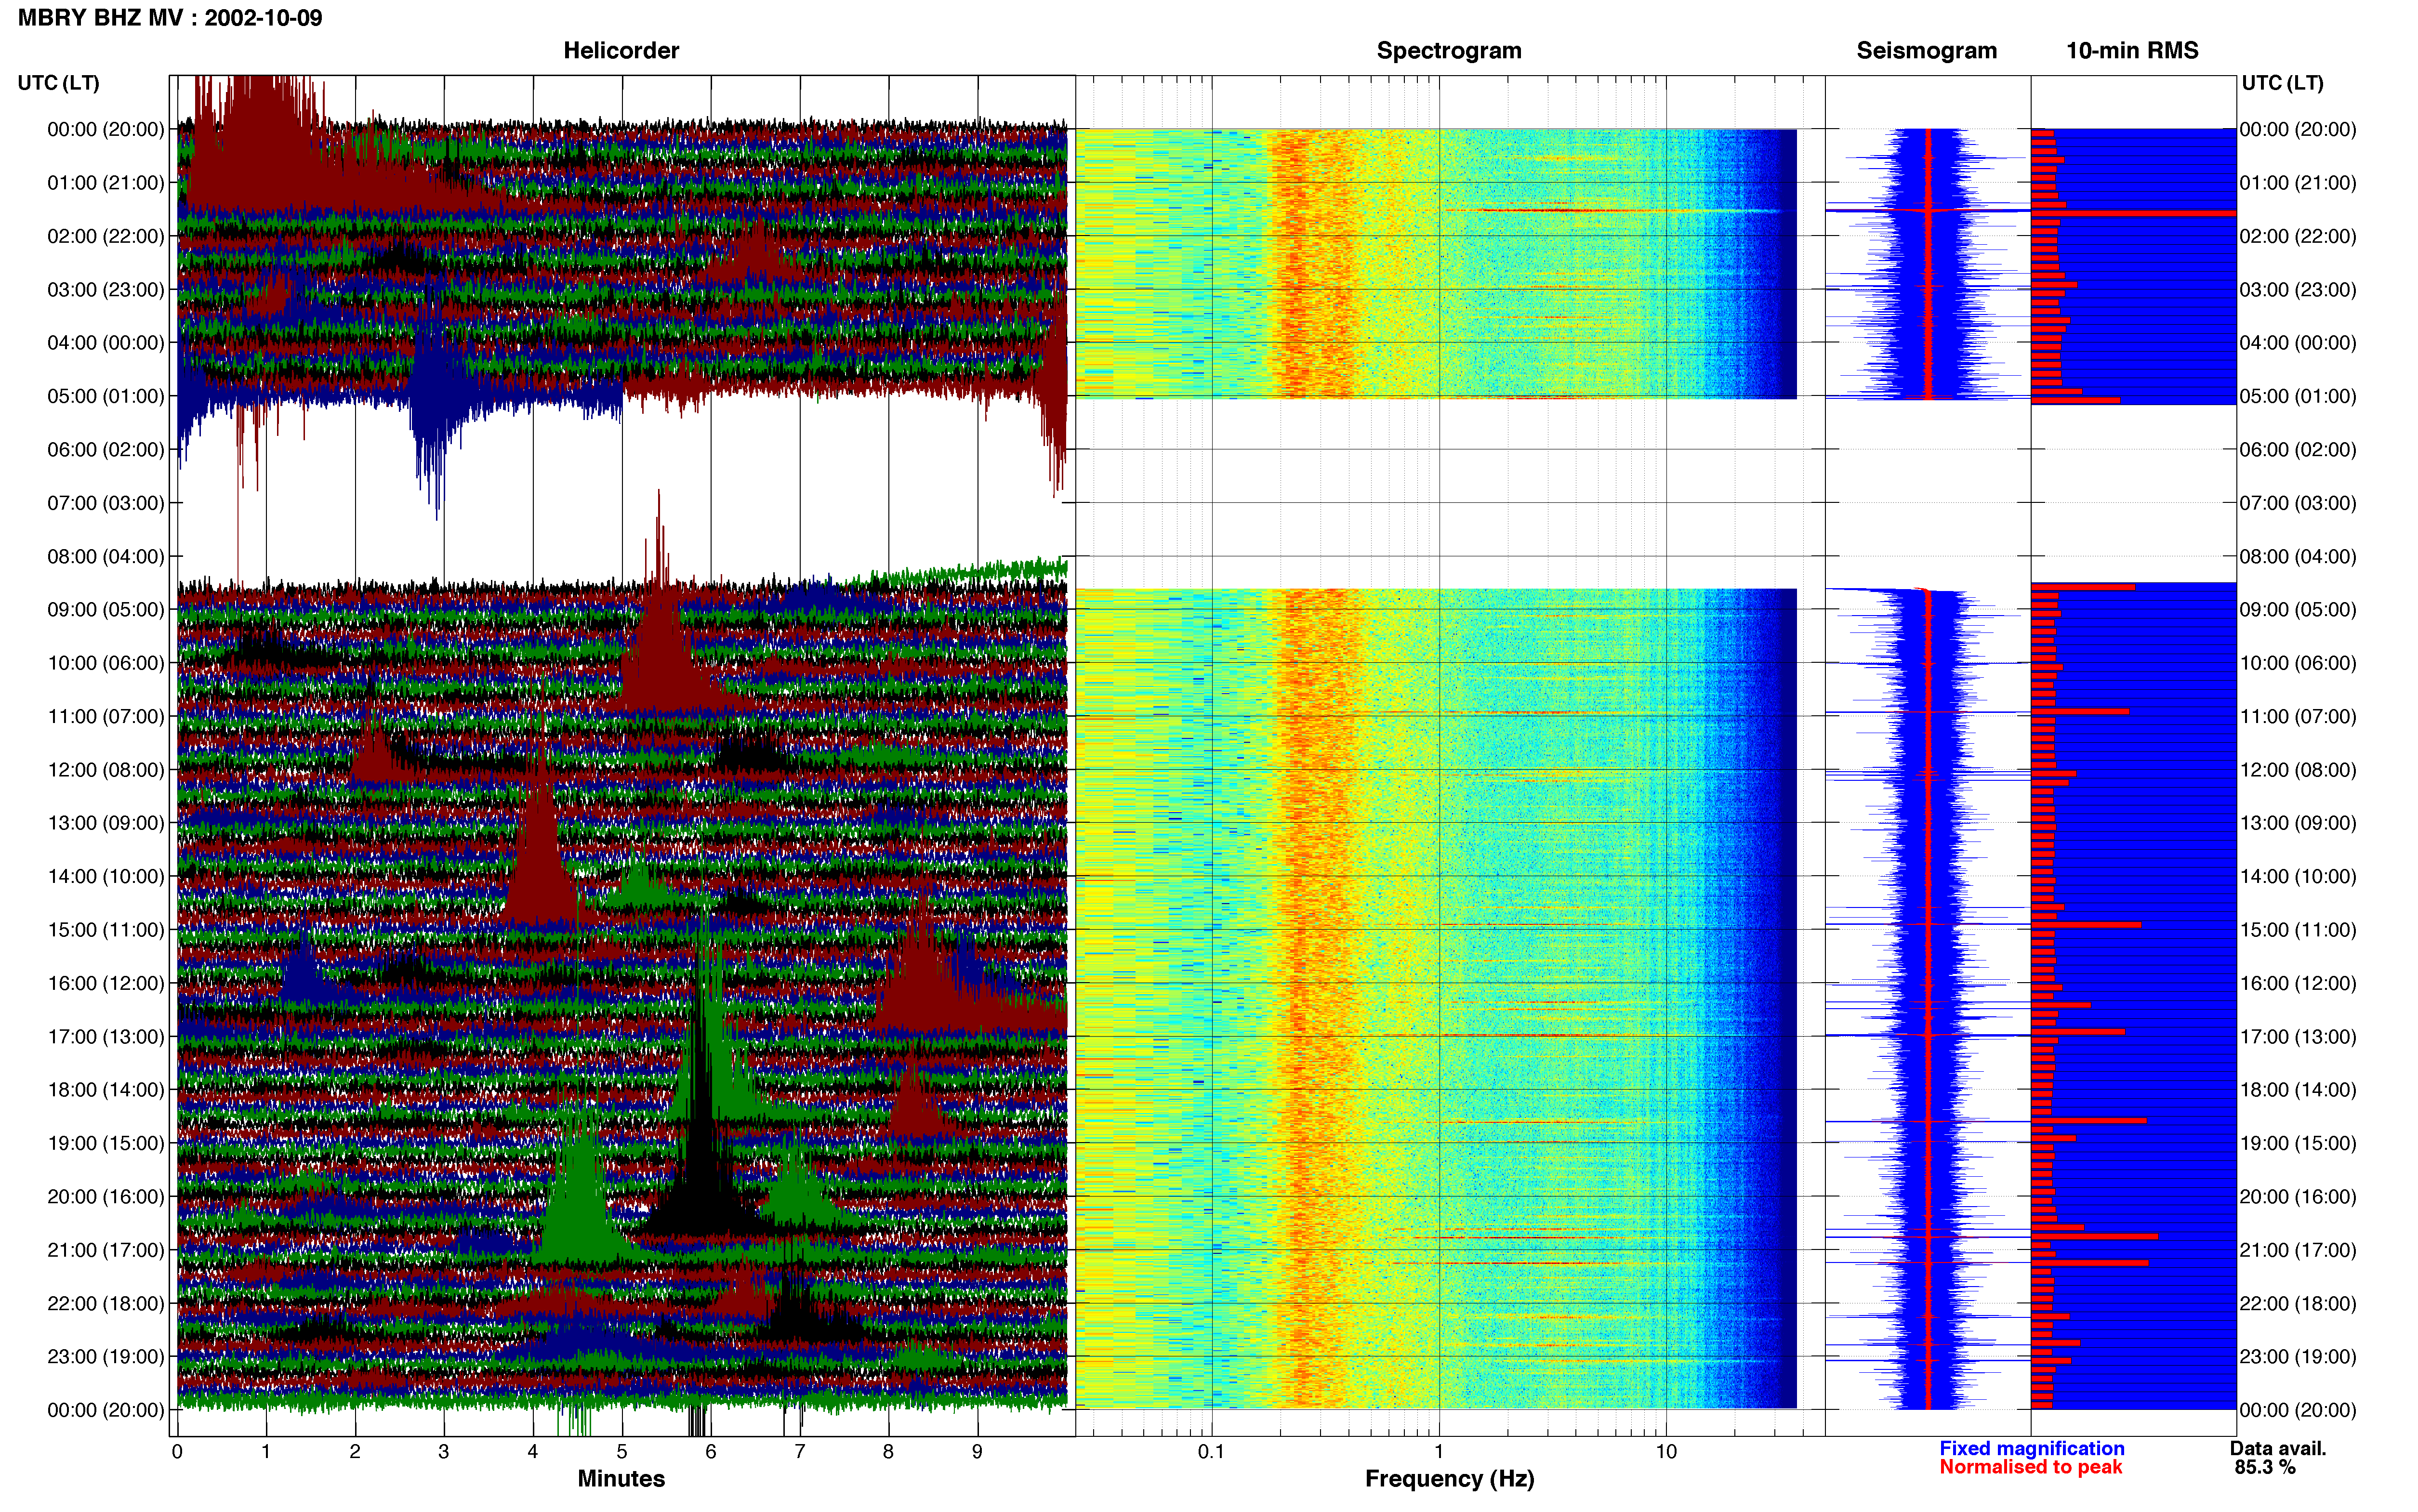This screenshot has width=2418, height=1512.
Task: Click right time label '09:00 (05:00)'
Action: point(2298,610)
